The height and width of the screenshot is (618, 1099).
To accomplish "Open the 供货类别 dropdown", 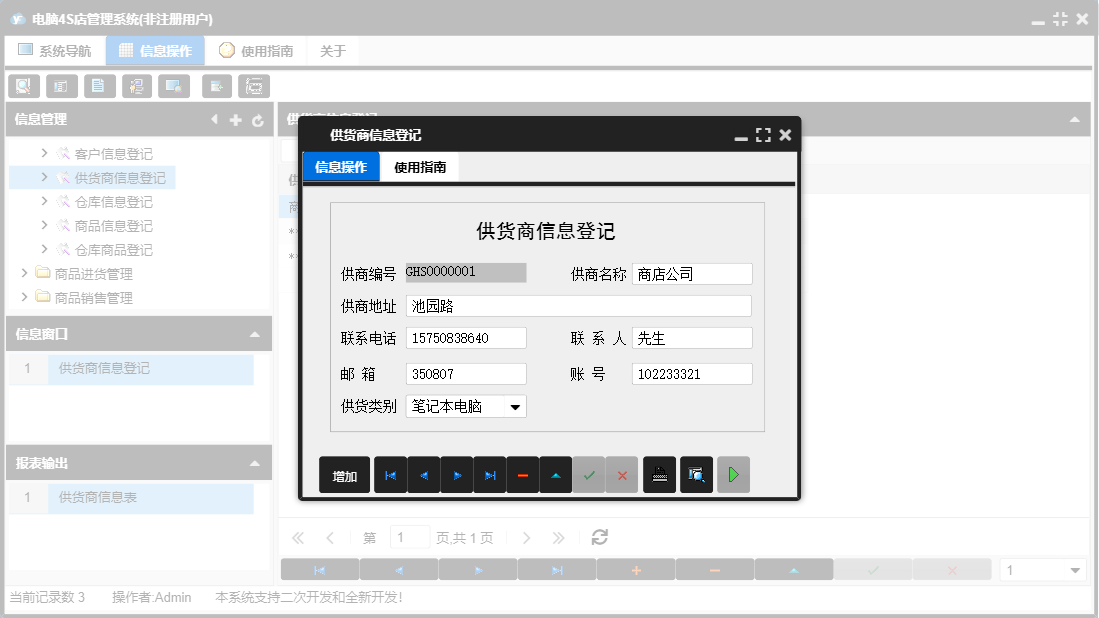I will click(x=516, y=407).
